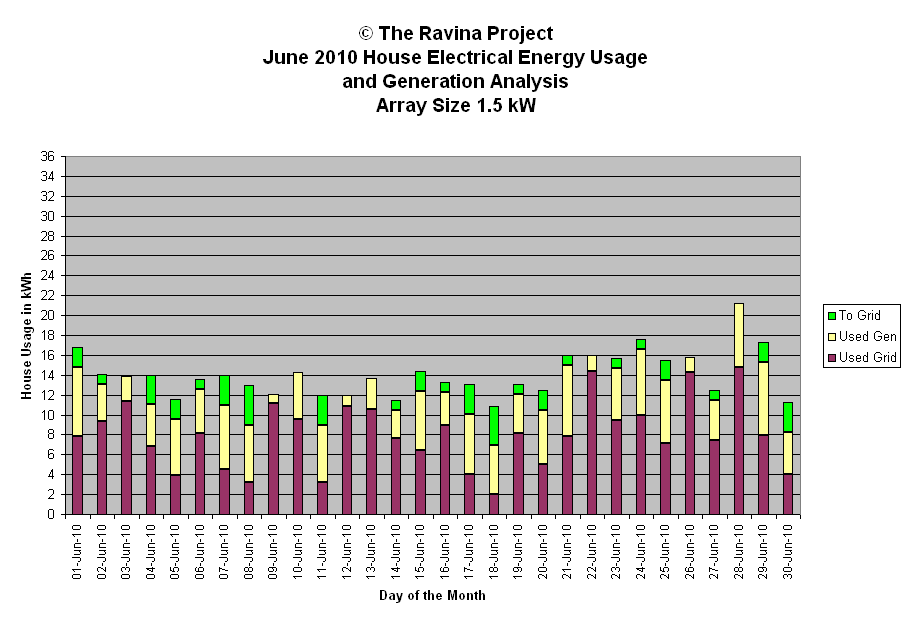Click the 'Array Size 1.5 kW' subtitle
Screen dimensions: 911x623
[x=456, y=105]
